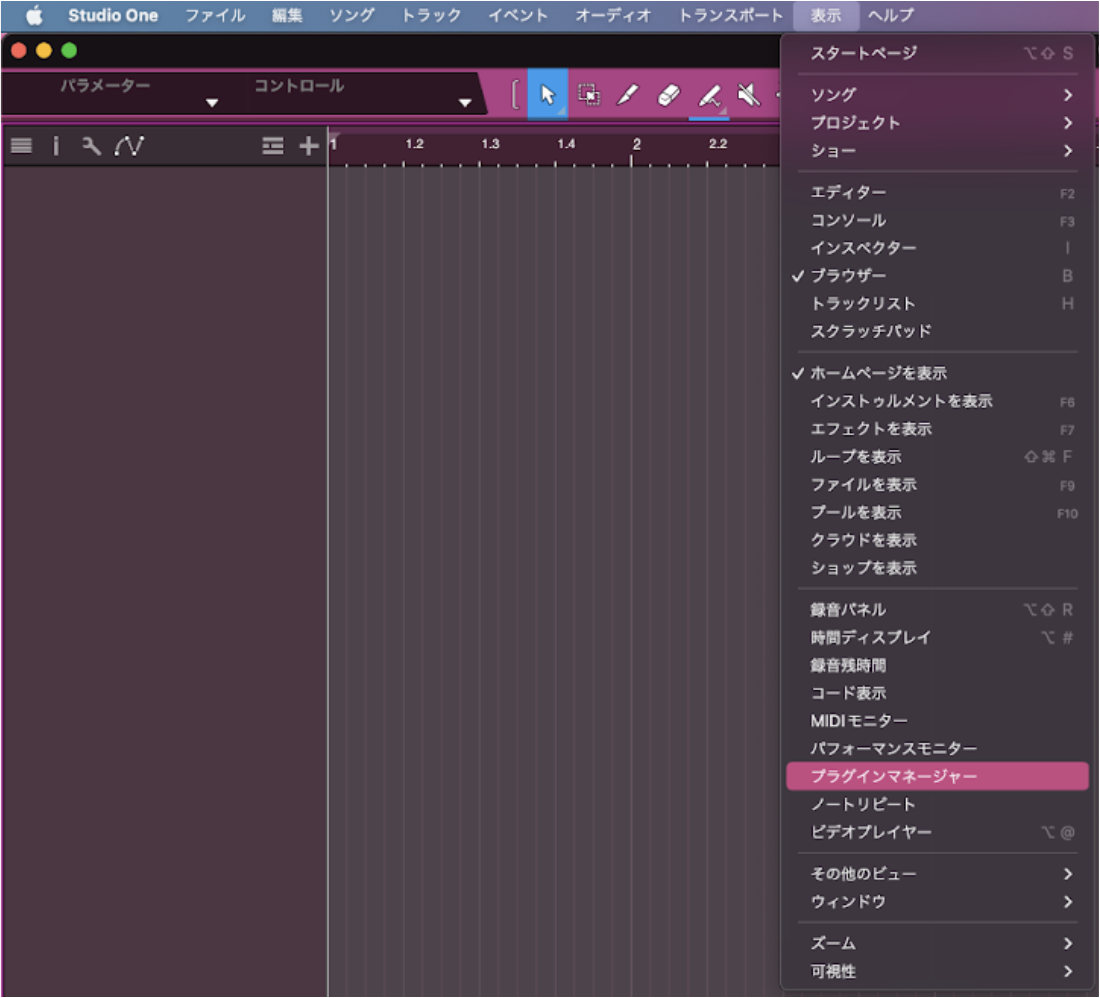1100x998 pixels.
Task: Click the bracket icon left of Arrow tool
Action: (515, 95)
